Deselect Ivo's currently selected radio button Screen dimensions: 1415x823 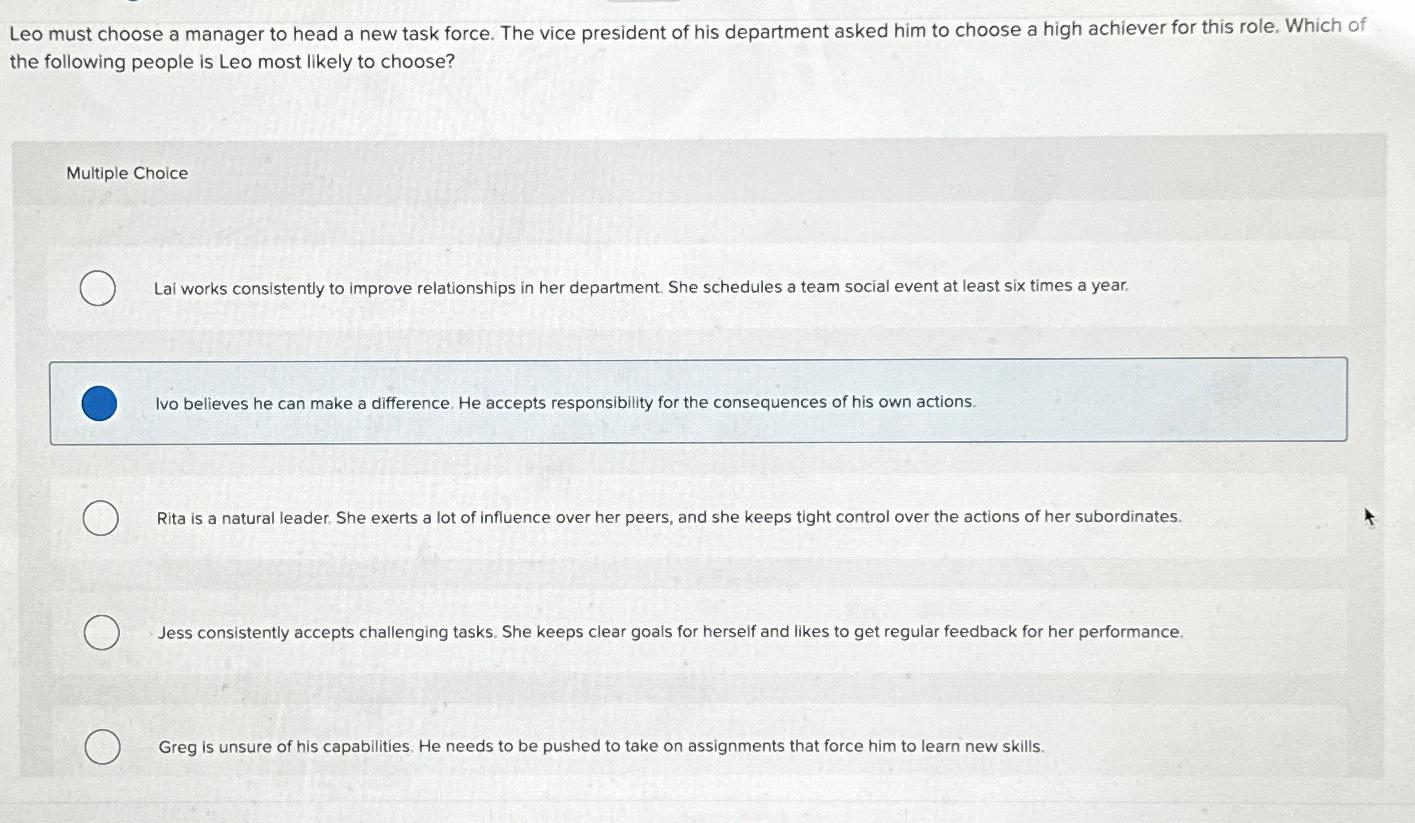99,404
